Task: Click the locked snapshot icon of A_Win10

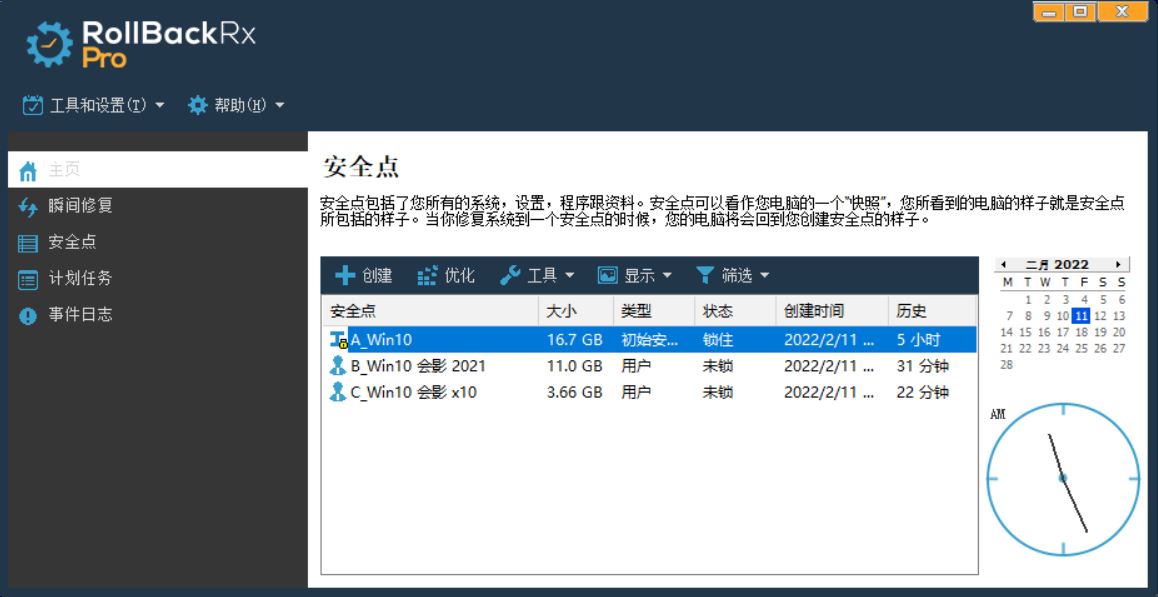Action: [x=338, y=340]
